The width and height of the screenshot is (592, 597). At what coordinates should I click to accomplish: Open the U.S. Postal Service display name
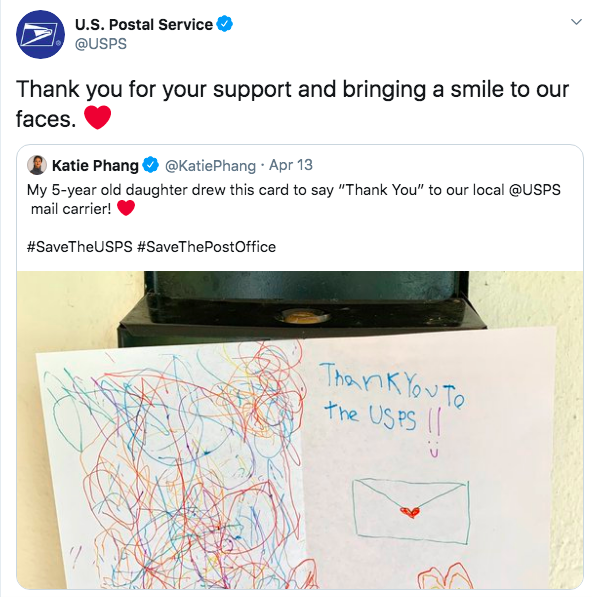click(x=144, y=24)
